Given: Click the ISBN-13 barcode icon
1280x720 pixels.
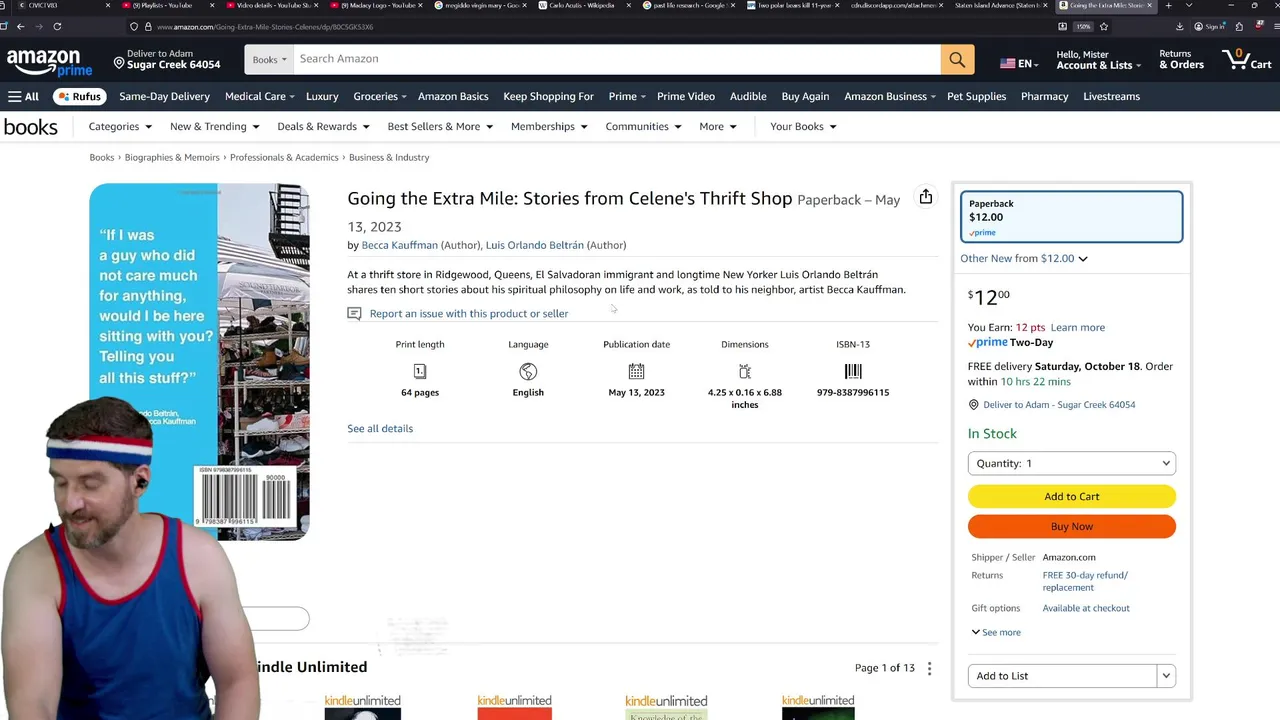Looking at the screenshot, I should coord(853,371).
